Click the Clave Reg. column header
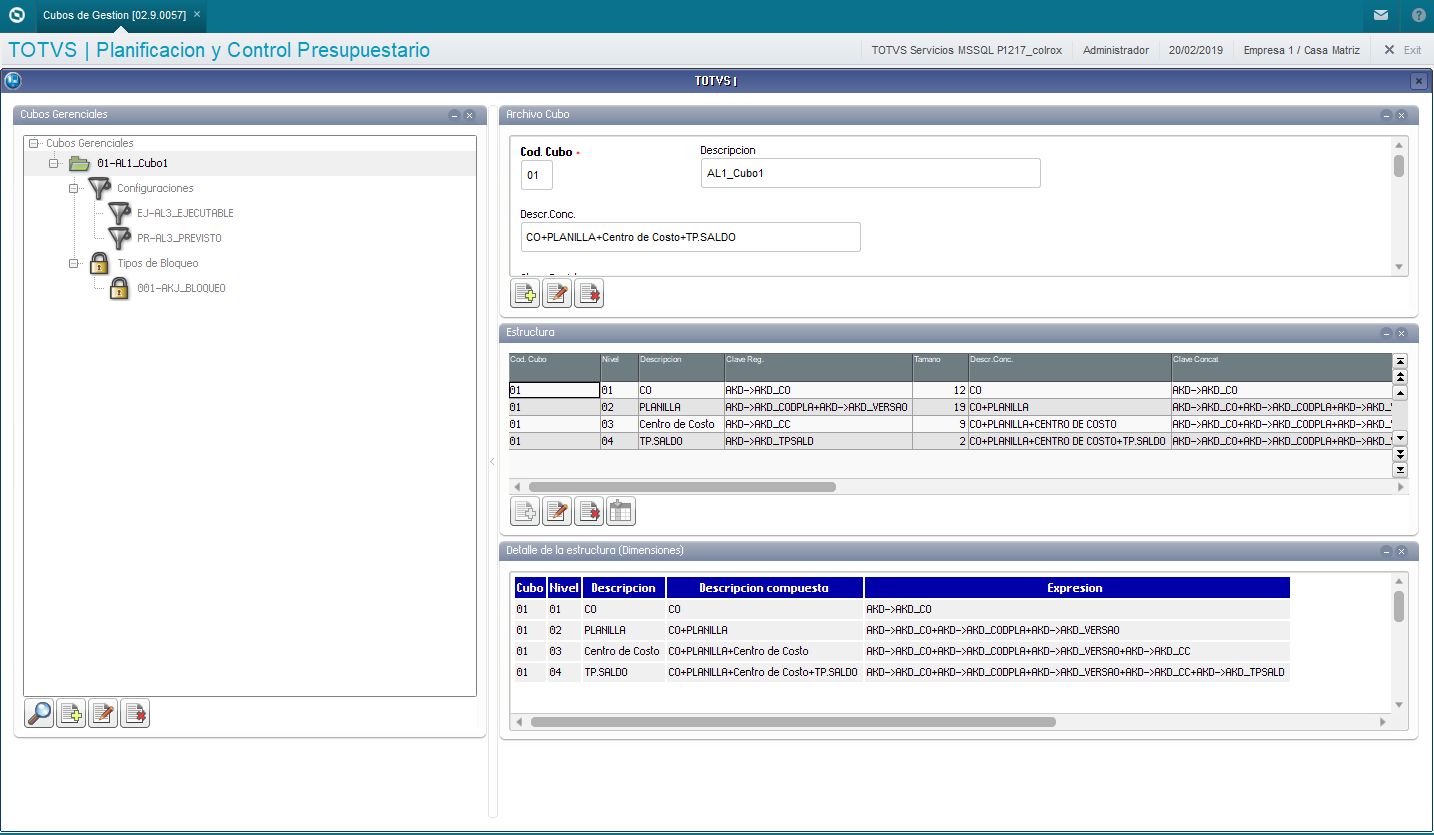Image resolution: width=1434 pixels, height=835 pixels. coord(818,367)
